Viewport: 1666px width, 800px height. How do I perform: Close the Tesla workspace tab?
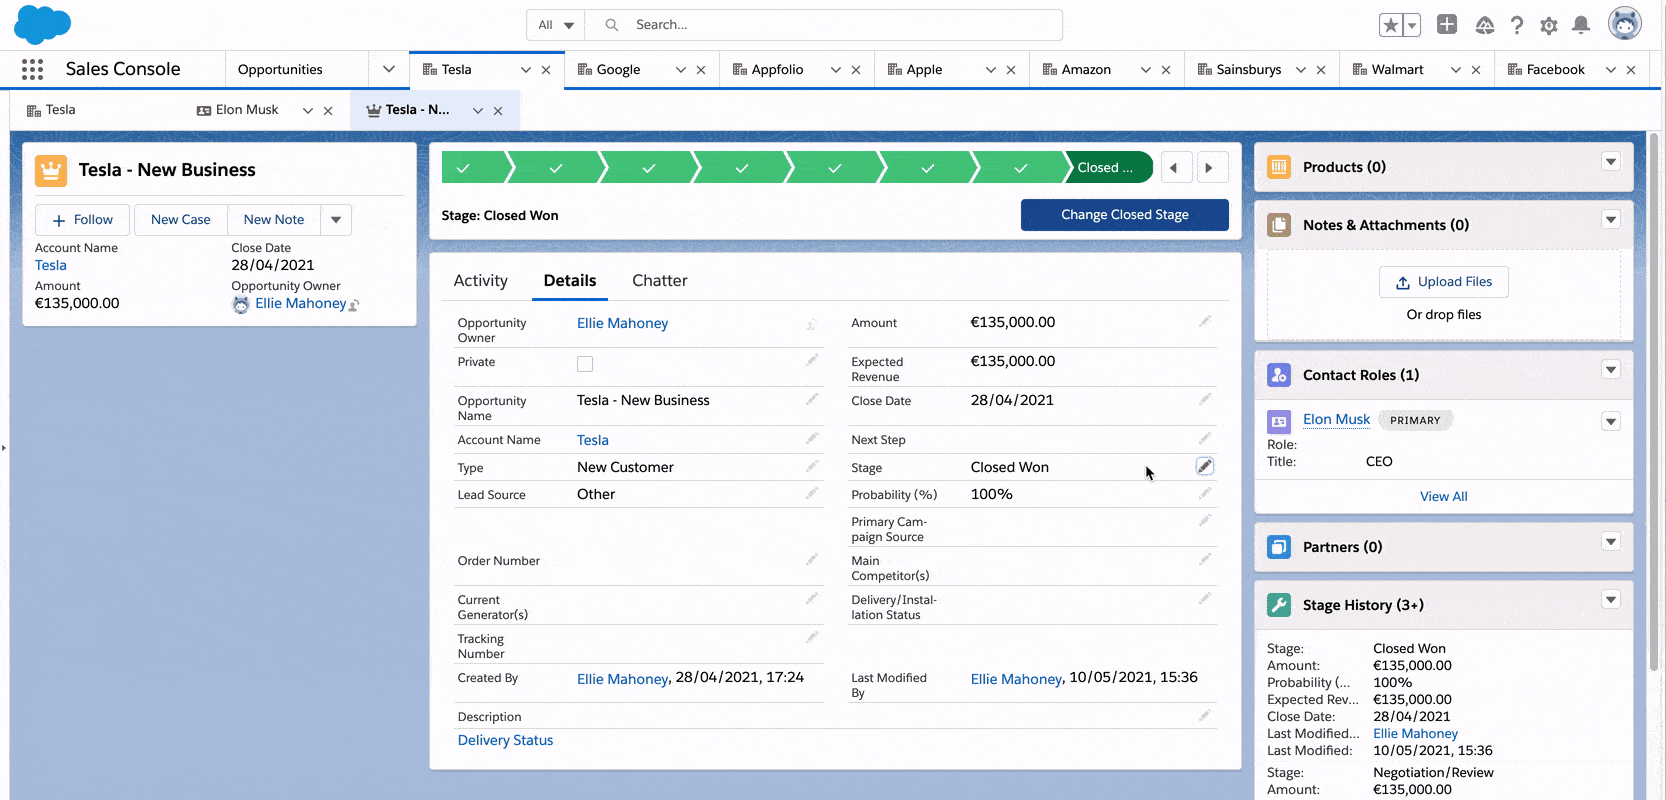pos(546,70)
